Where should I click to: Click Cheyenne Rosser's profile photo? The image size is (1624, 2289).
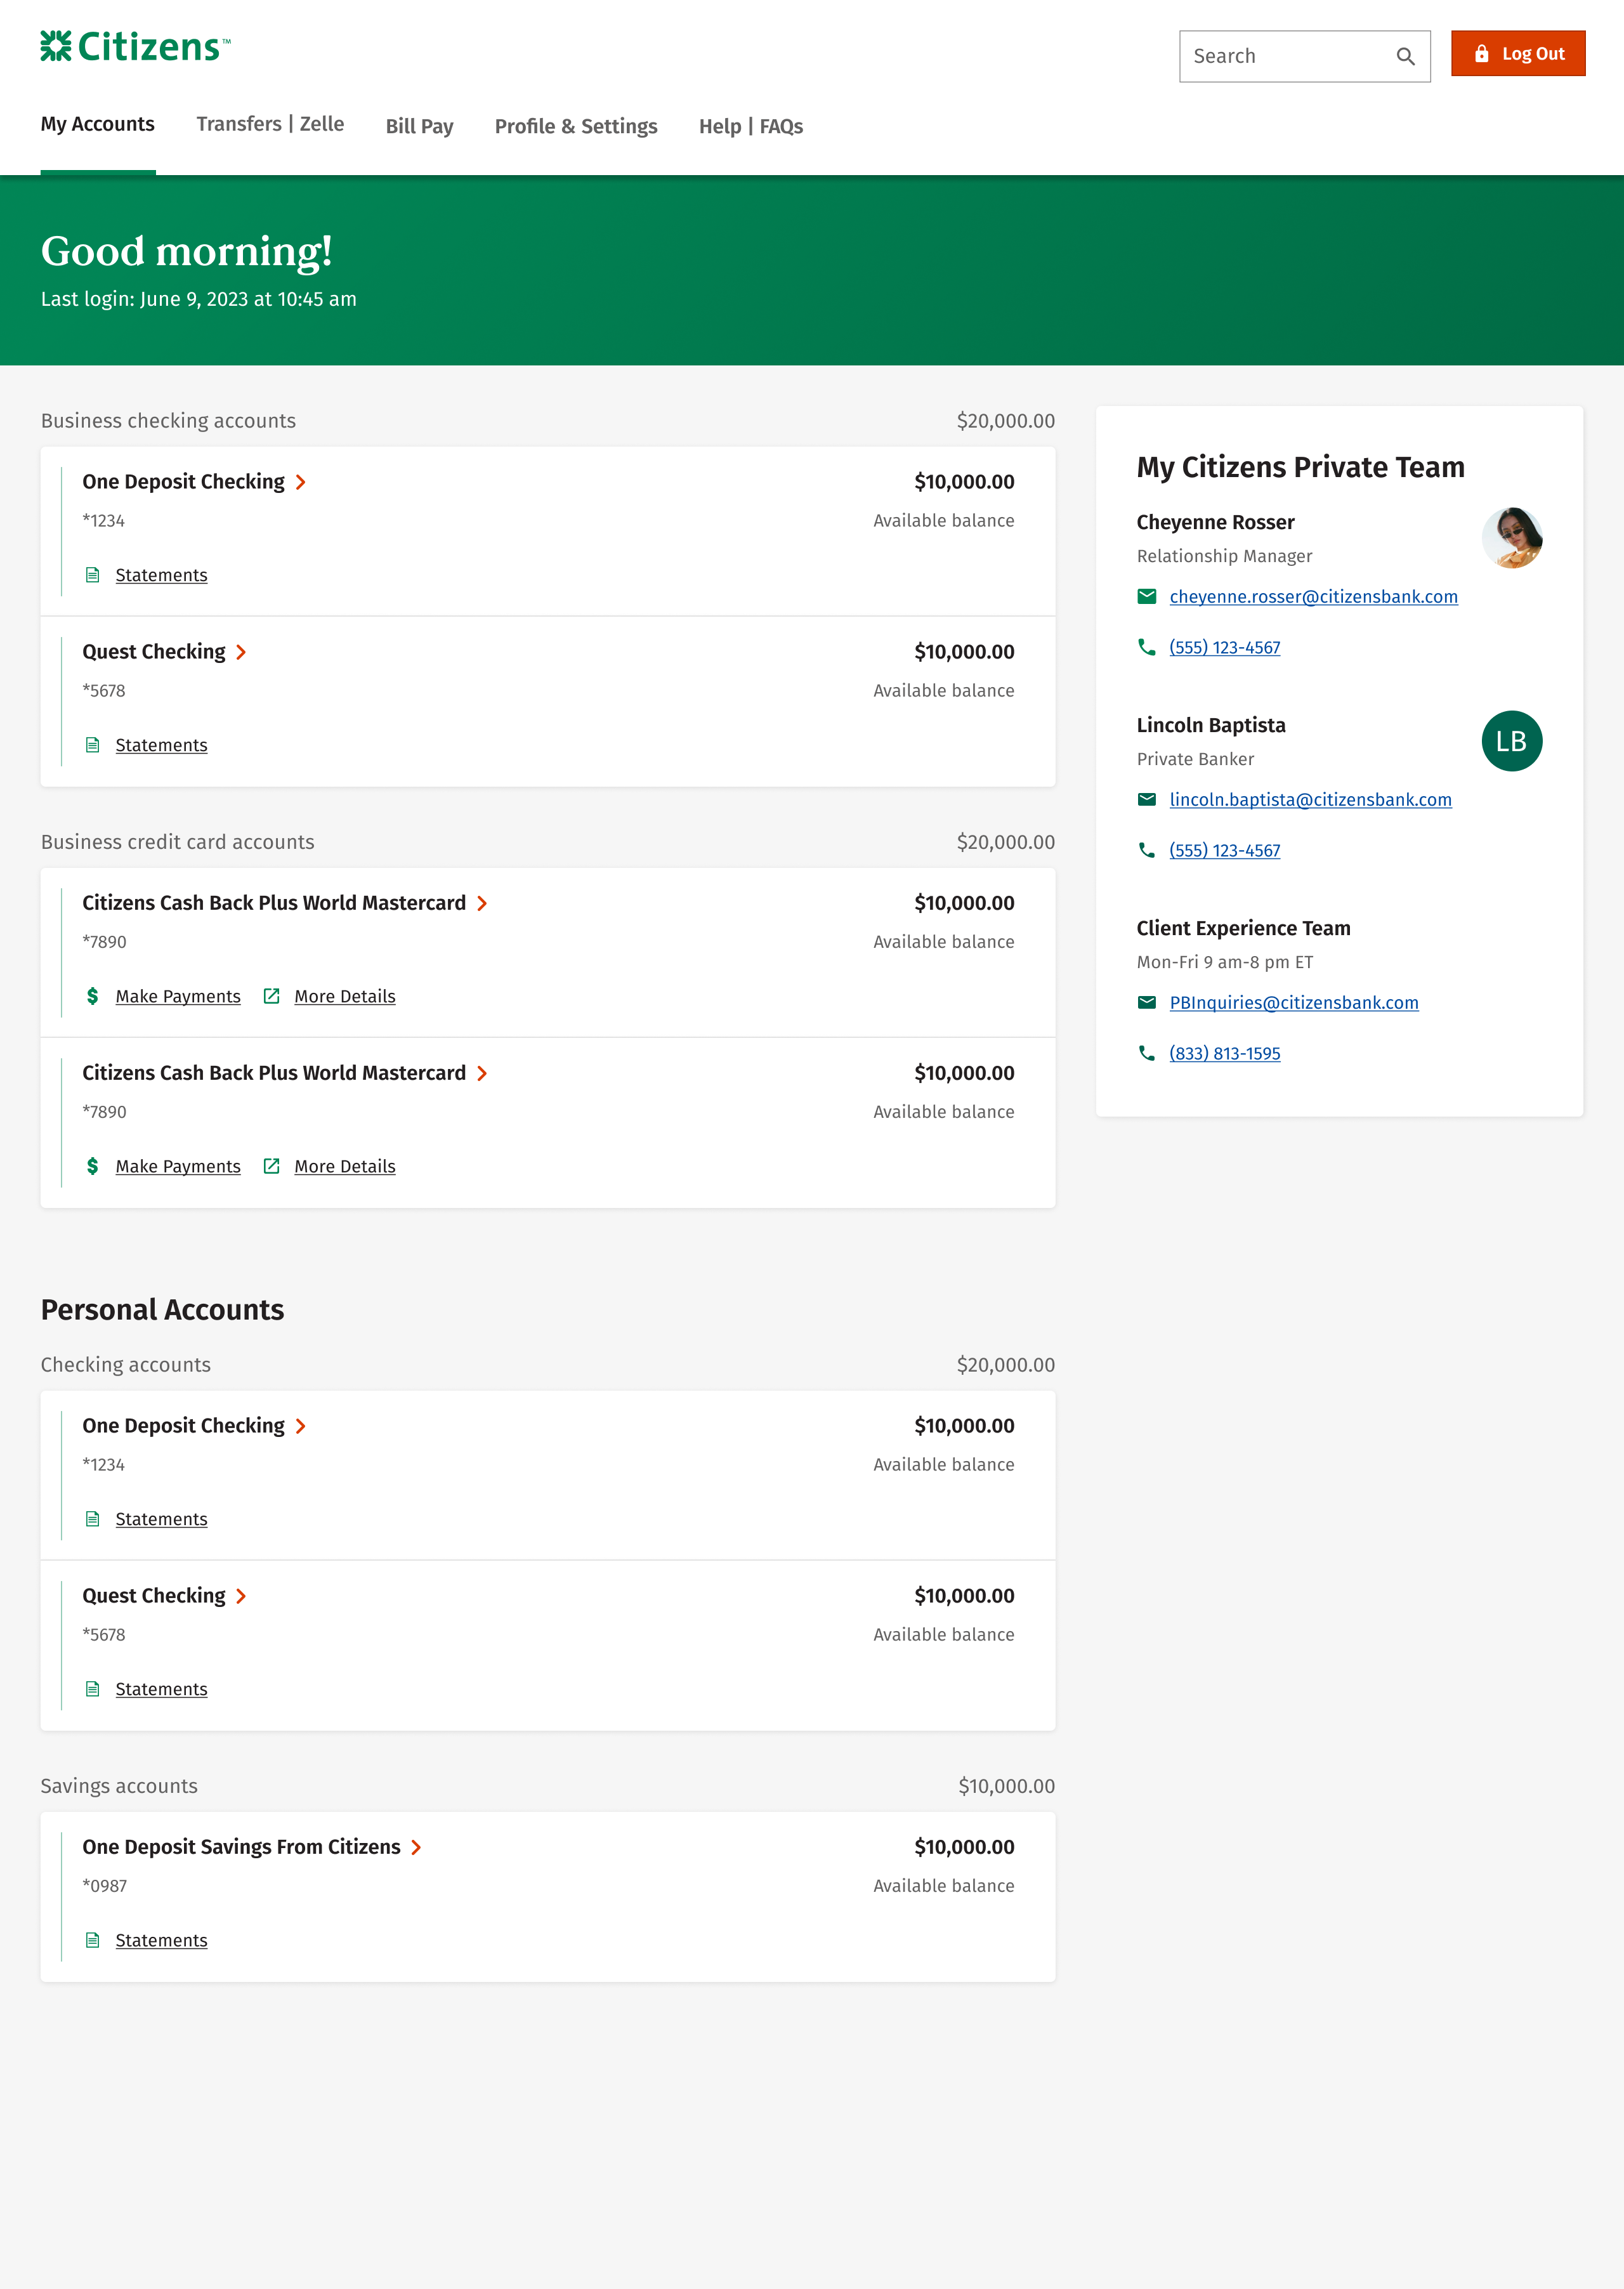(1511, 538)
